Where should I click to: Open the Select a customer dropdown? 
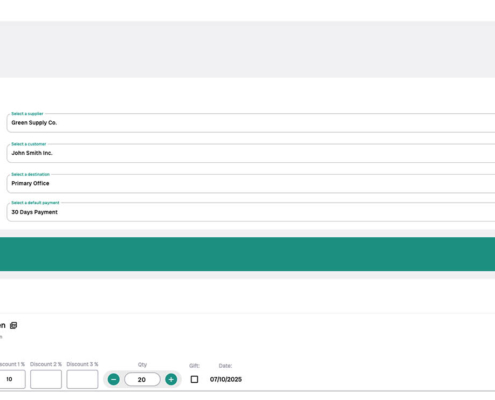251,153
